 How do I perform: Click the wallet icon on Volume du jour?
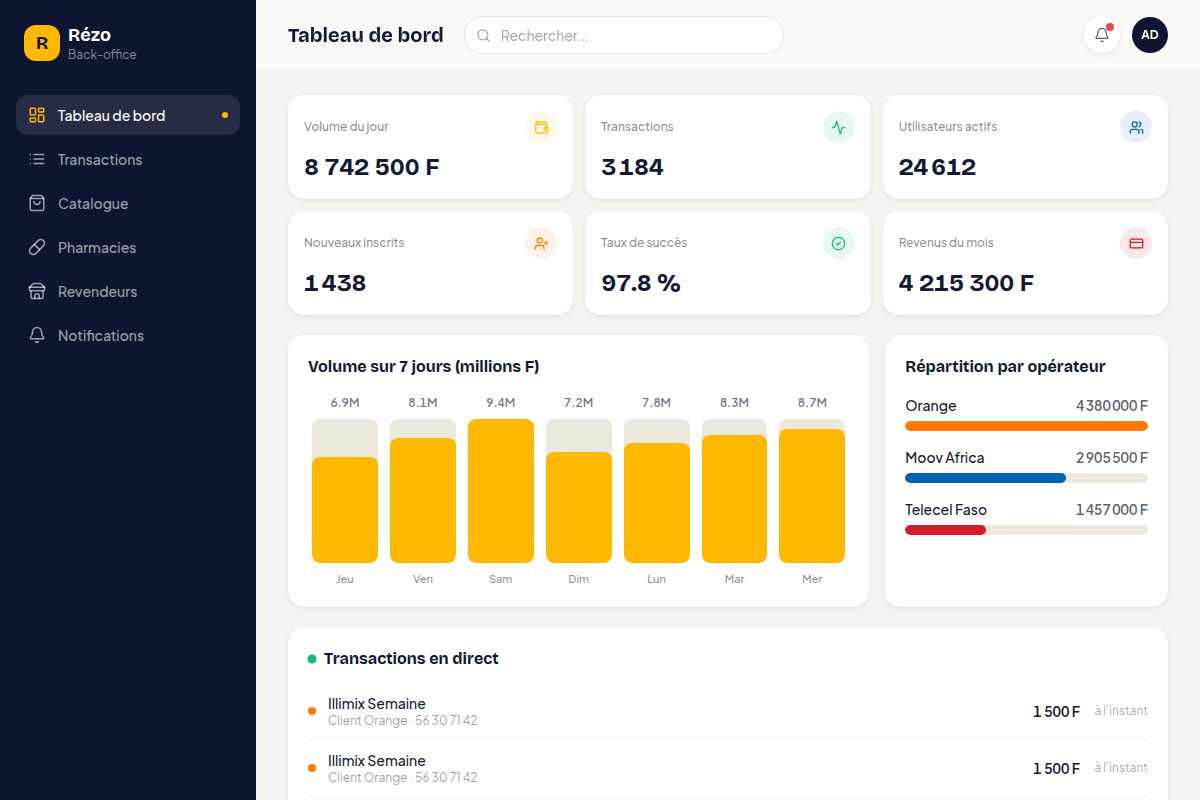tap(541, 127)
